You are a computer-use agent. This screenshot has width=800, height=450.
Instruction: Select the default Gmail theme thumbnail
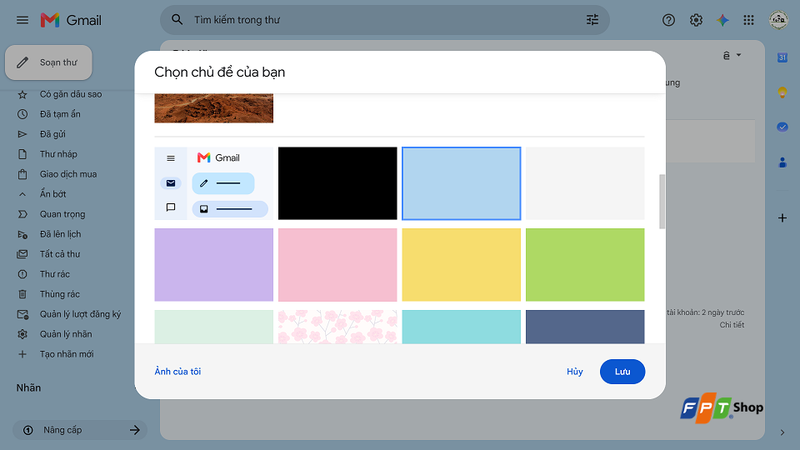[x=214, y=184]
